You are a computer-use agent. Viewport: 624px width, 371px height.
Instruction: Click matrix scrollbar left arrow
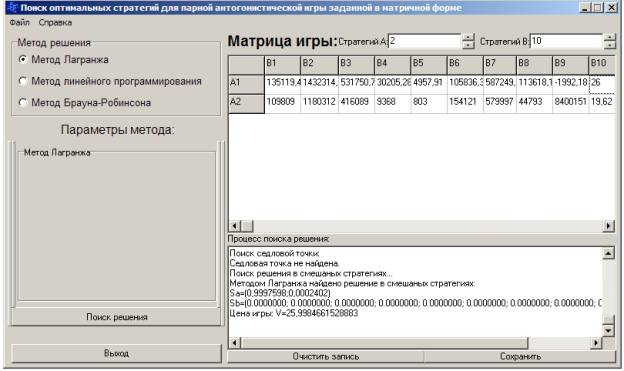[235, 226]
